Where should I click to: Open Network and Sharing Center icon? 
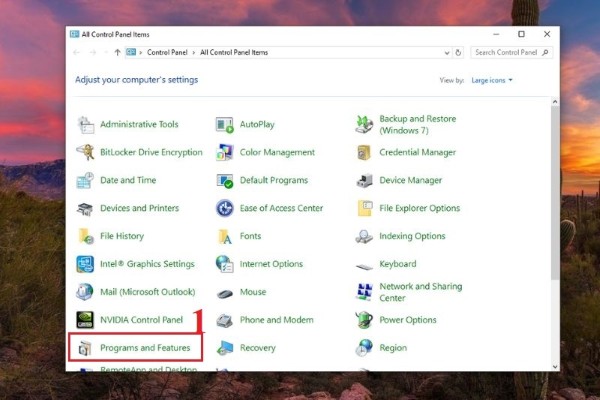point(364,292)
